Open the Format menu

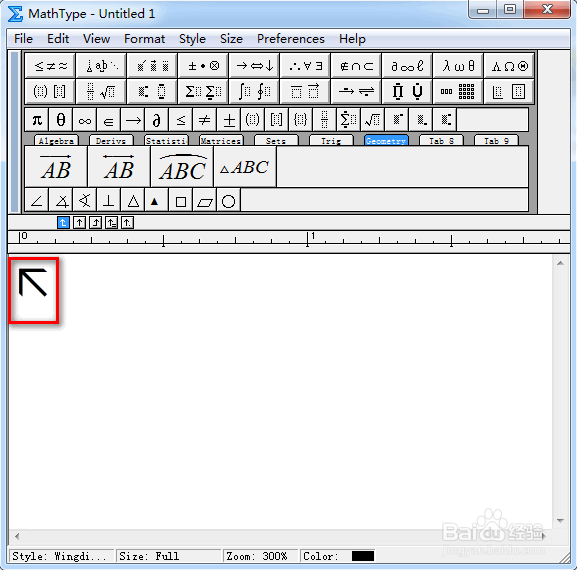point(145,39)
